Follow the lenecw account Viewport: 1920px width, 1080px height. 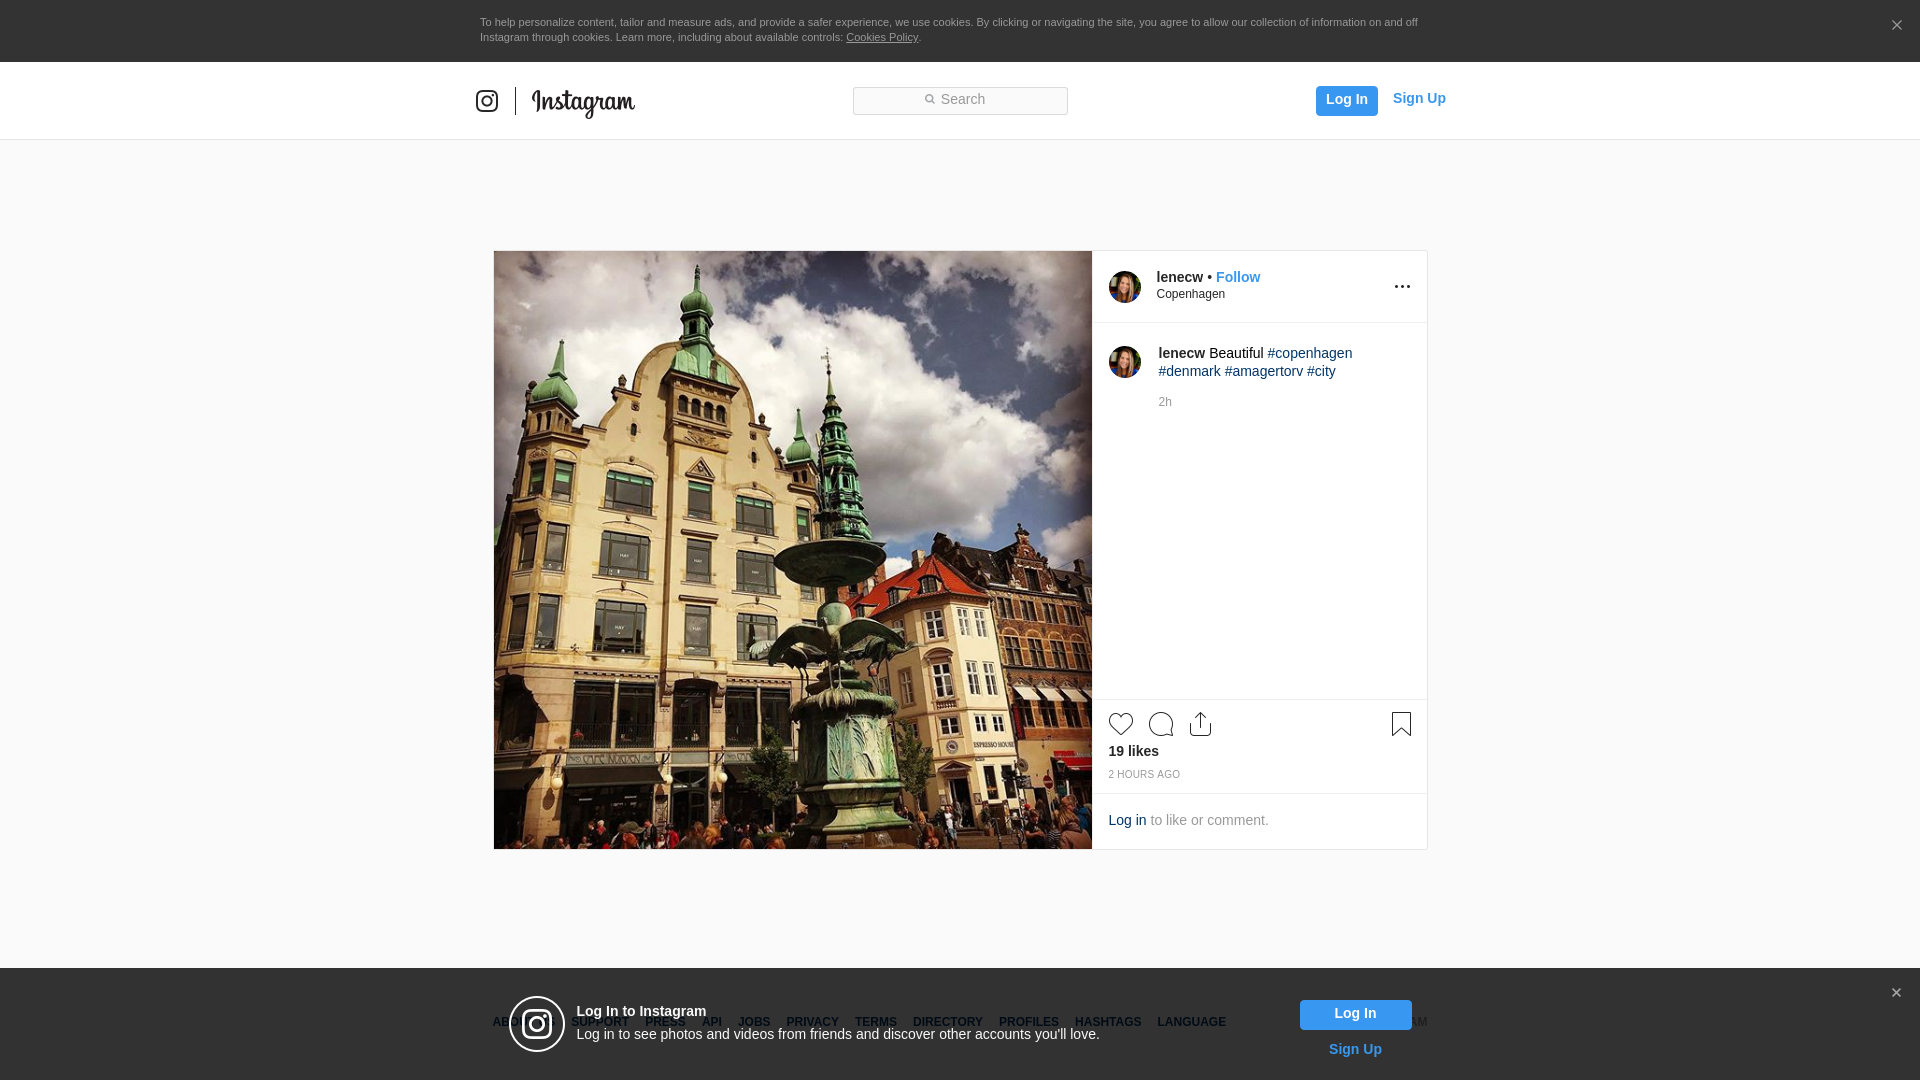(1238, 277)
